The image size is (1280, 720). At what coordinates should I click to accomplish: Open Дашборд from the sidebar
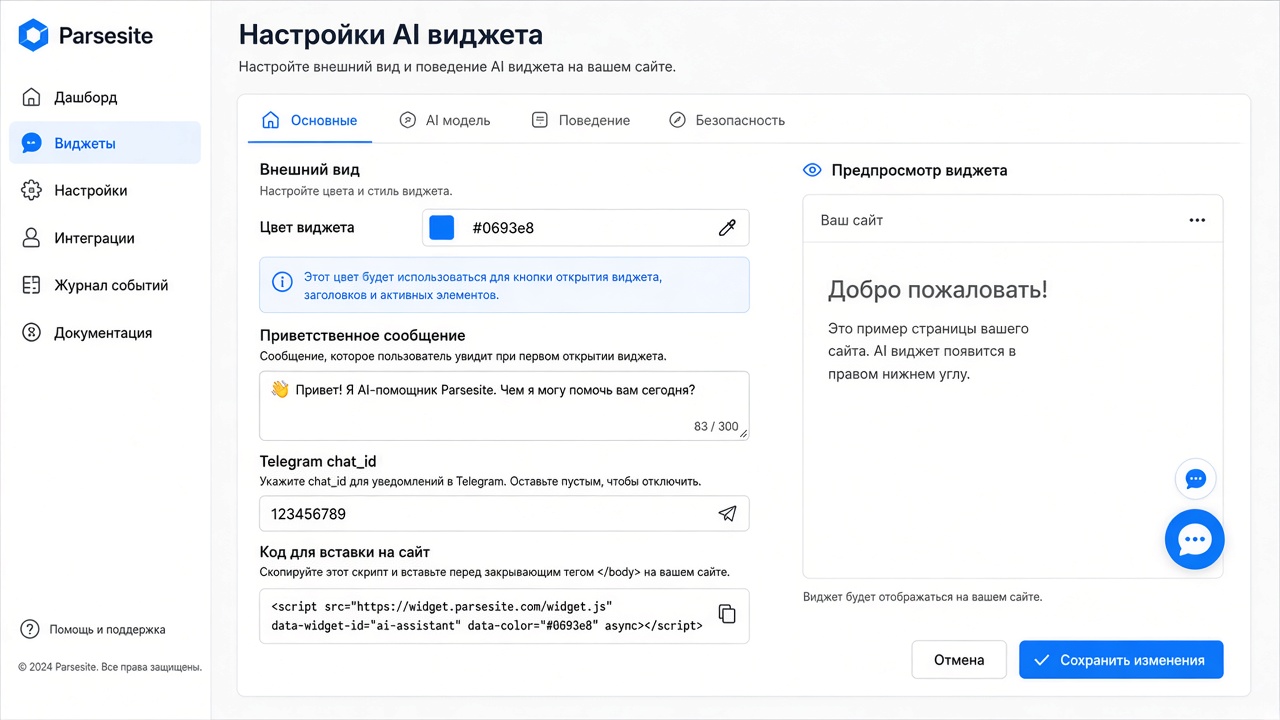click(105, 97)
